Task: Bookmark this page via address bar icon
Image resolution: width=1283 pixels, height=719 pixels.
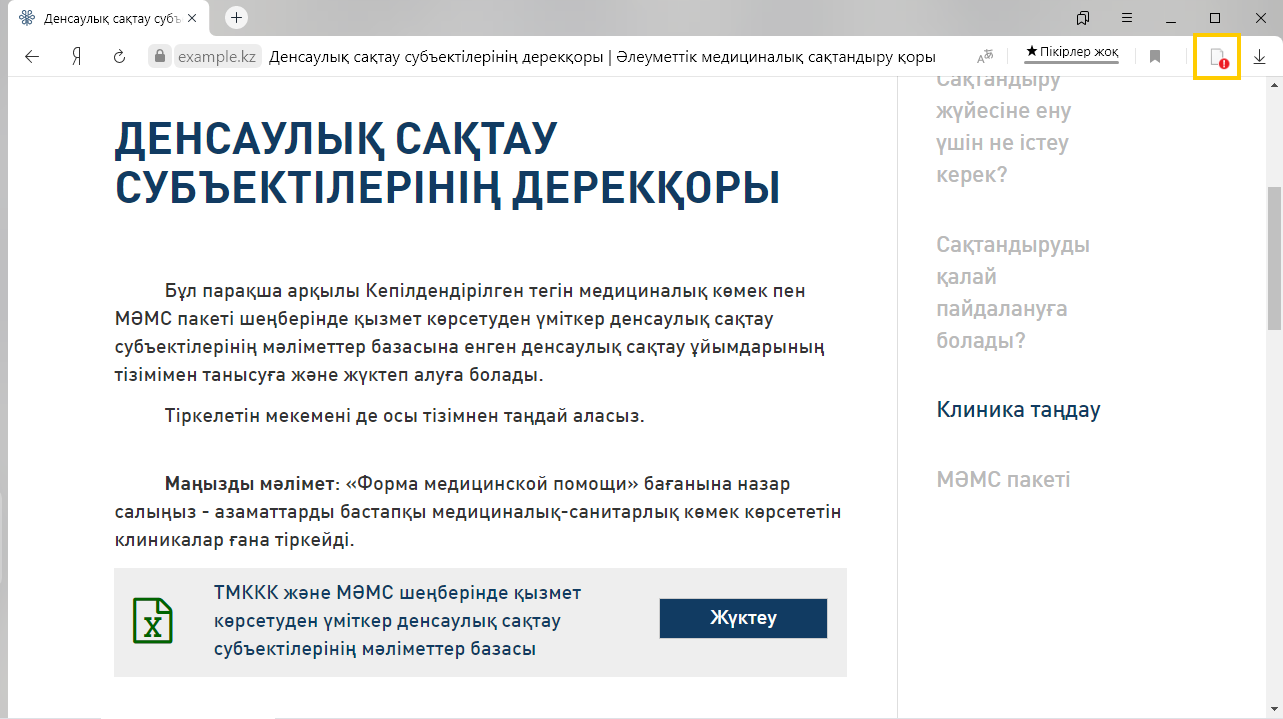Action: click(1155, 57)
